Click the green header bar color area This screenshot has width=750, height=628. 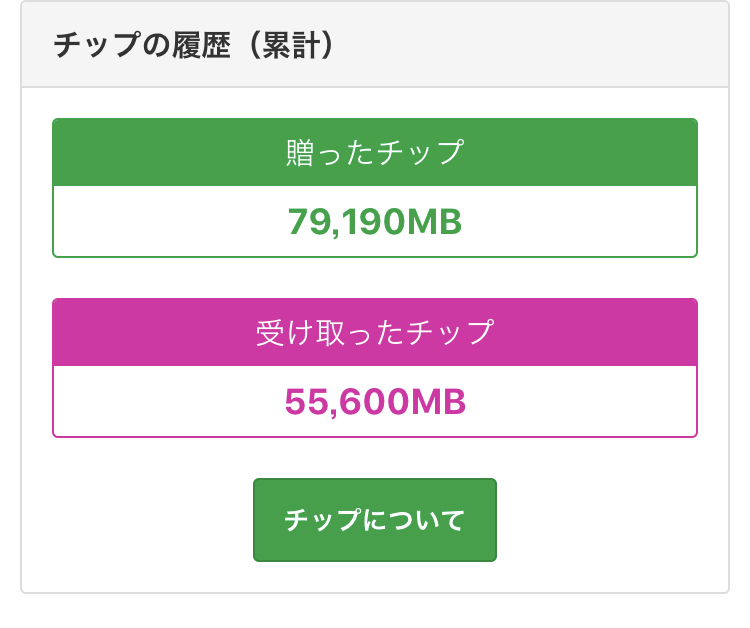coord(600,152)
